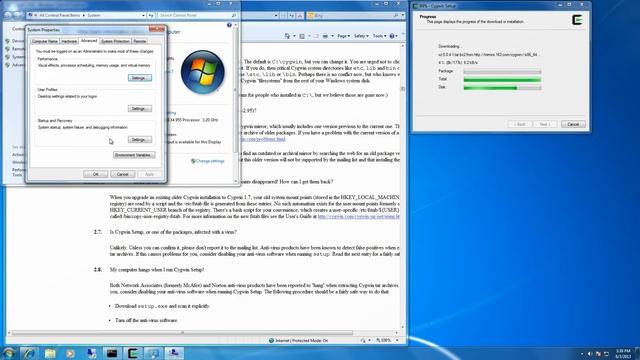Open the zoom level dropdown arrow
640x360 pixels.
click(397, 340)
